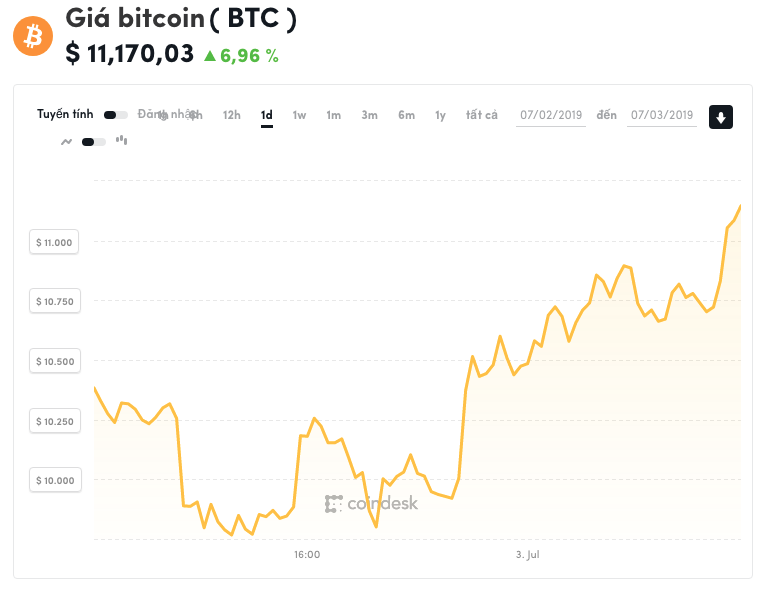Show the 1y time range
The height and width of the screenshot is (593, 769).
click(440, 115)
